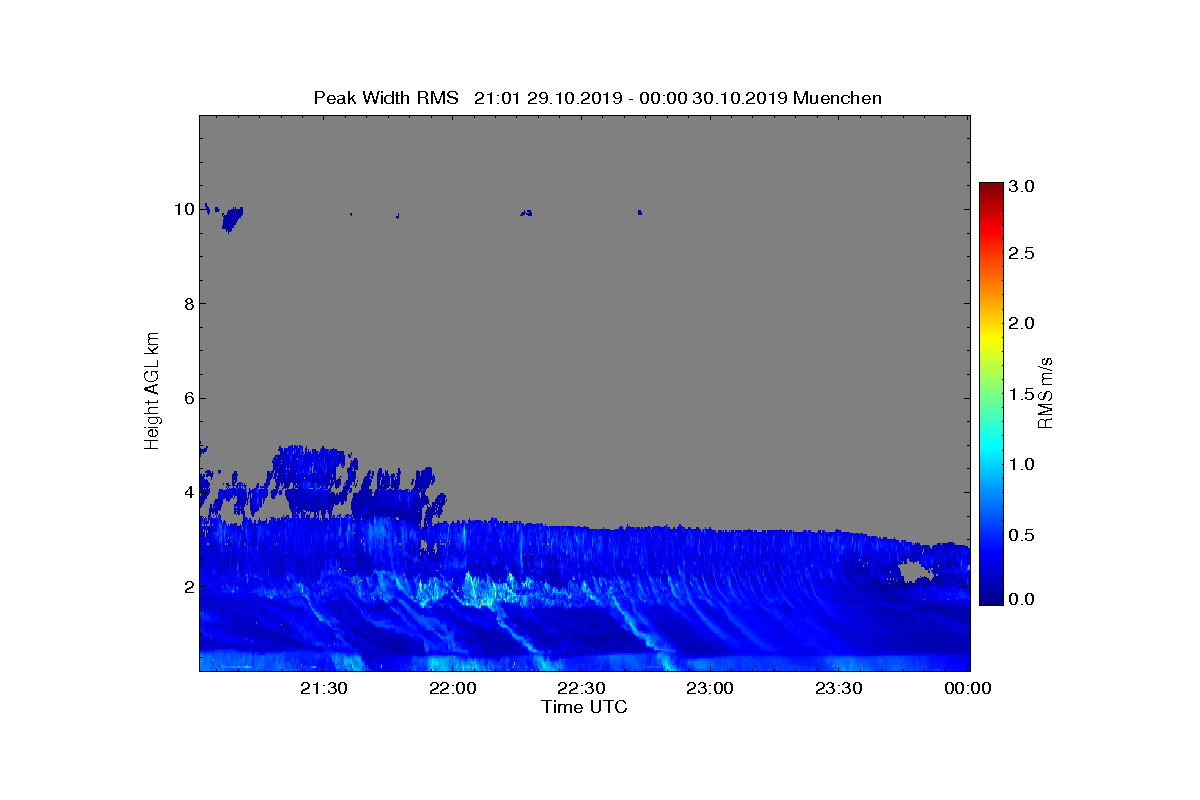Click the 'Time UTC' axis label
The height and width of the screenshot is (800, 1200).
[585, 707]
